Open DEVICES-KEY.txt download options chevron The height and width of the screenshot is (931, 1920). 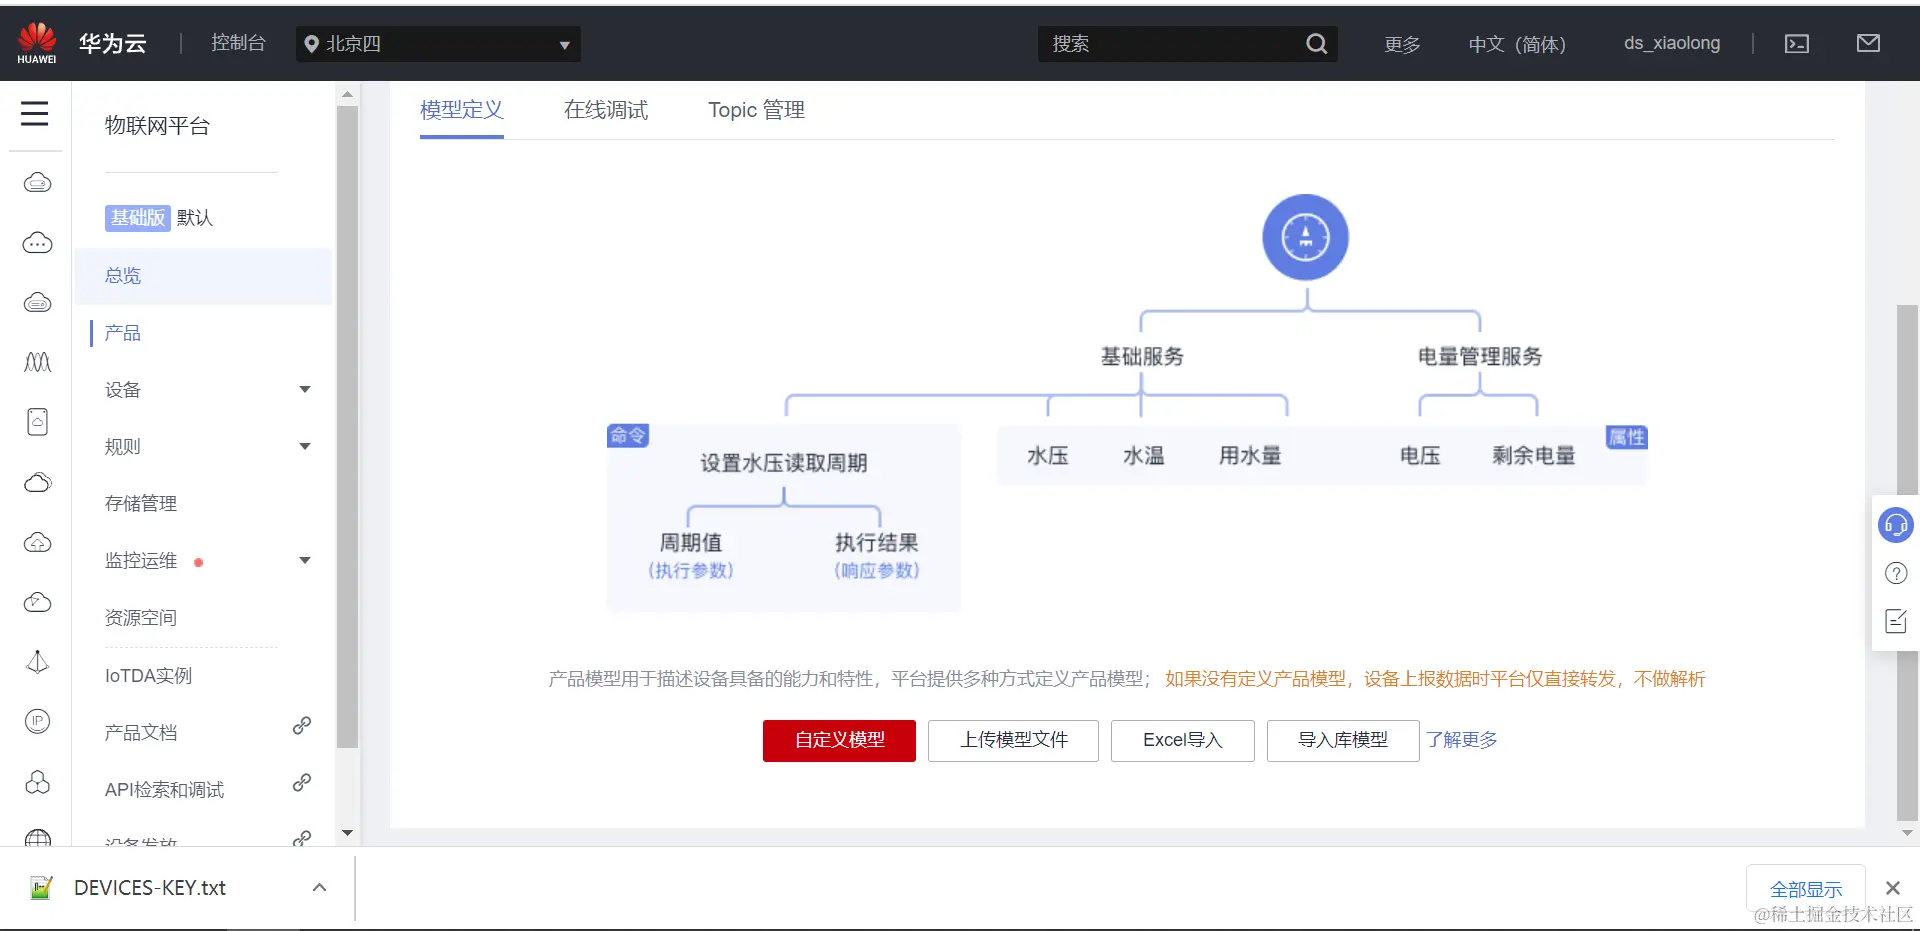(319, 887)
